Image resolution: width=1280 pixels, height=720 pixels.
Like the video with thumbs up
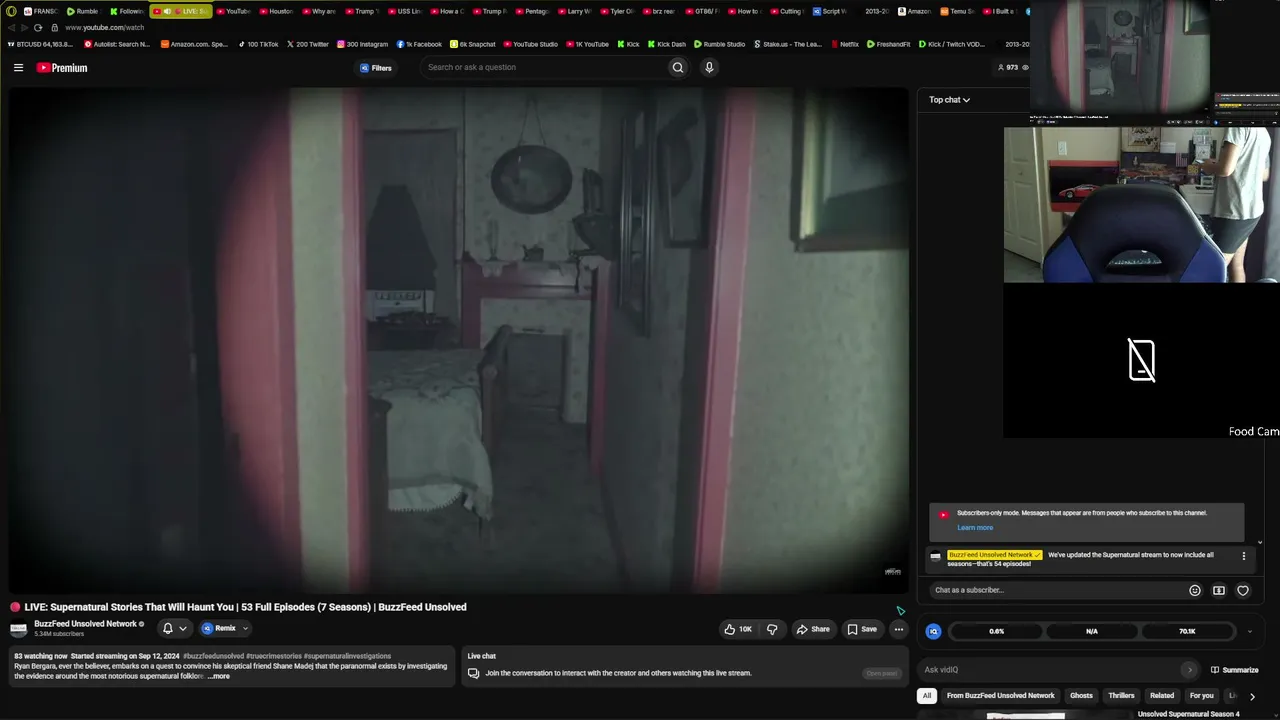pos(738,629)
